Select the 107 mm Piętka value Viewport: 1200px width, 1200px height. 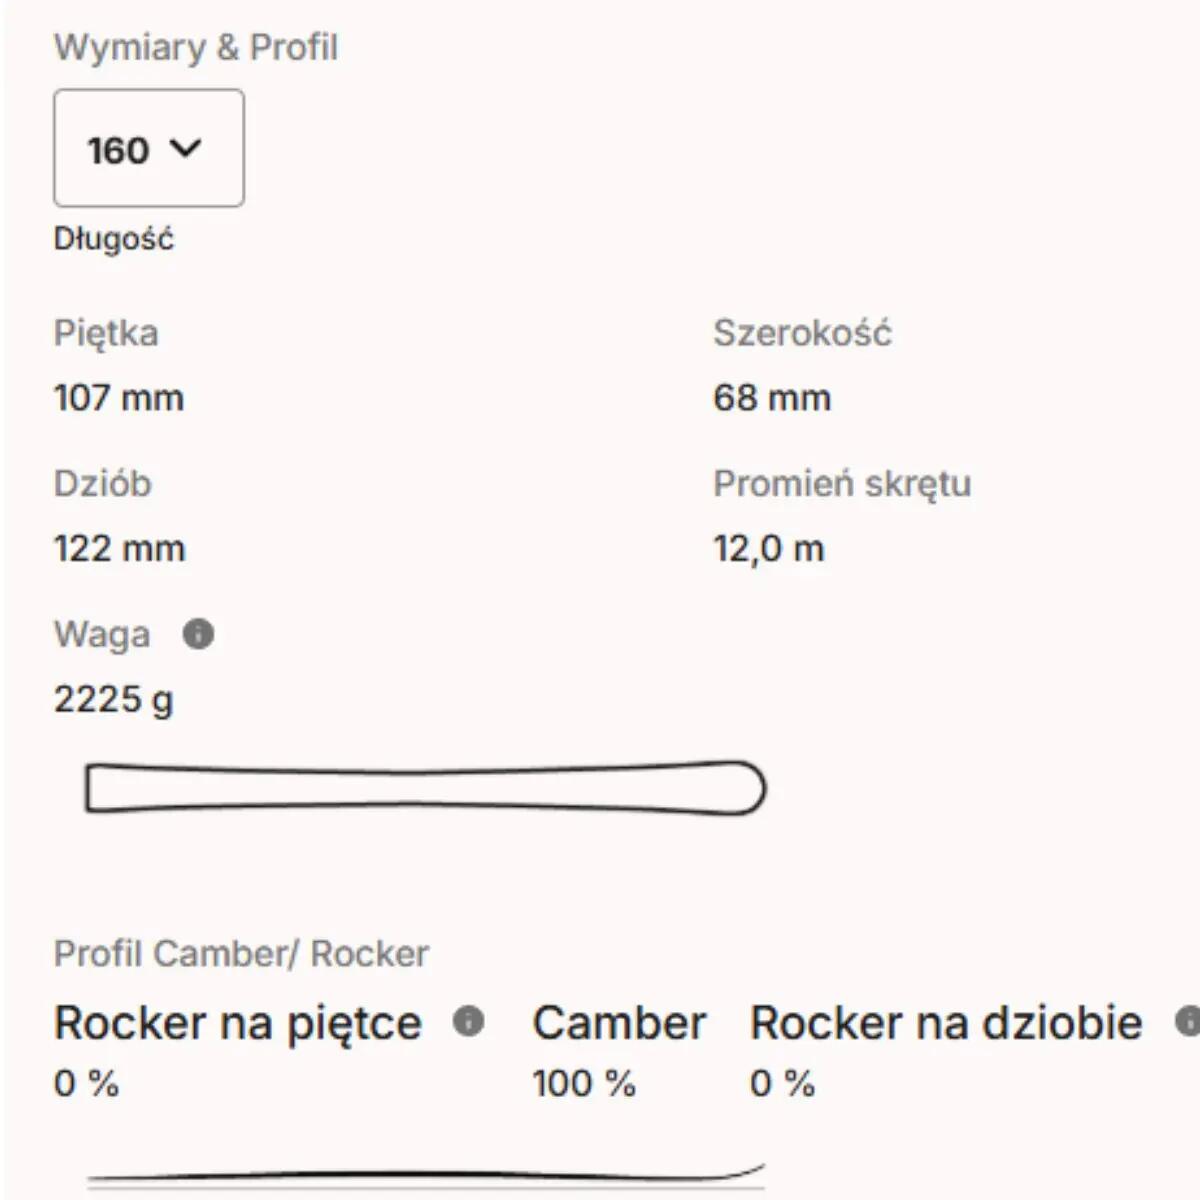119,398
